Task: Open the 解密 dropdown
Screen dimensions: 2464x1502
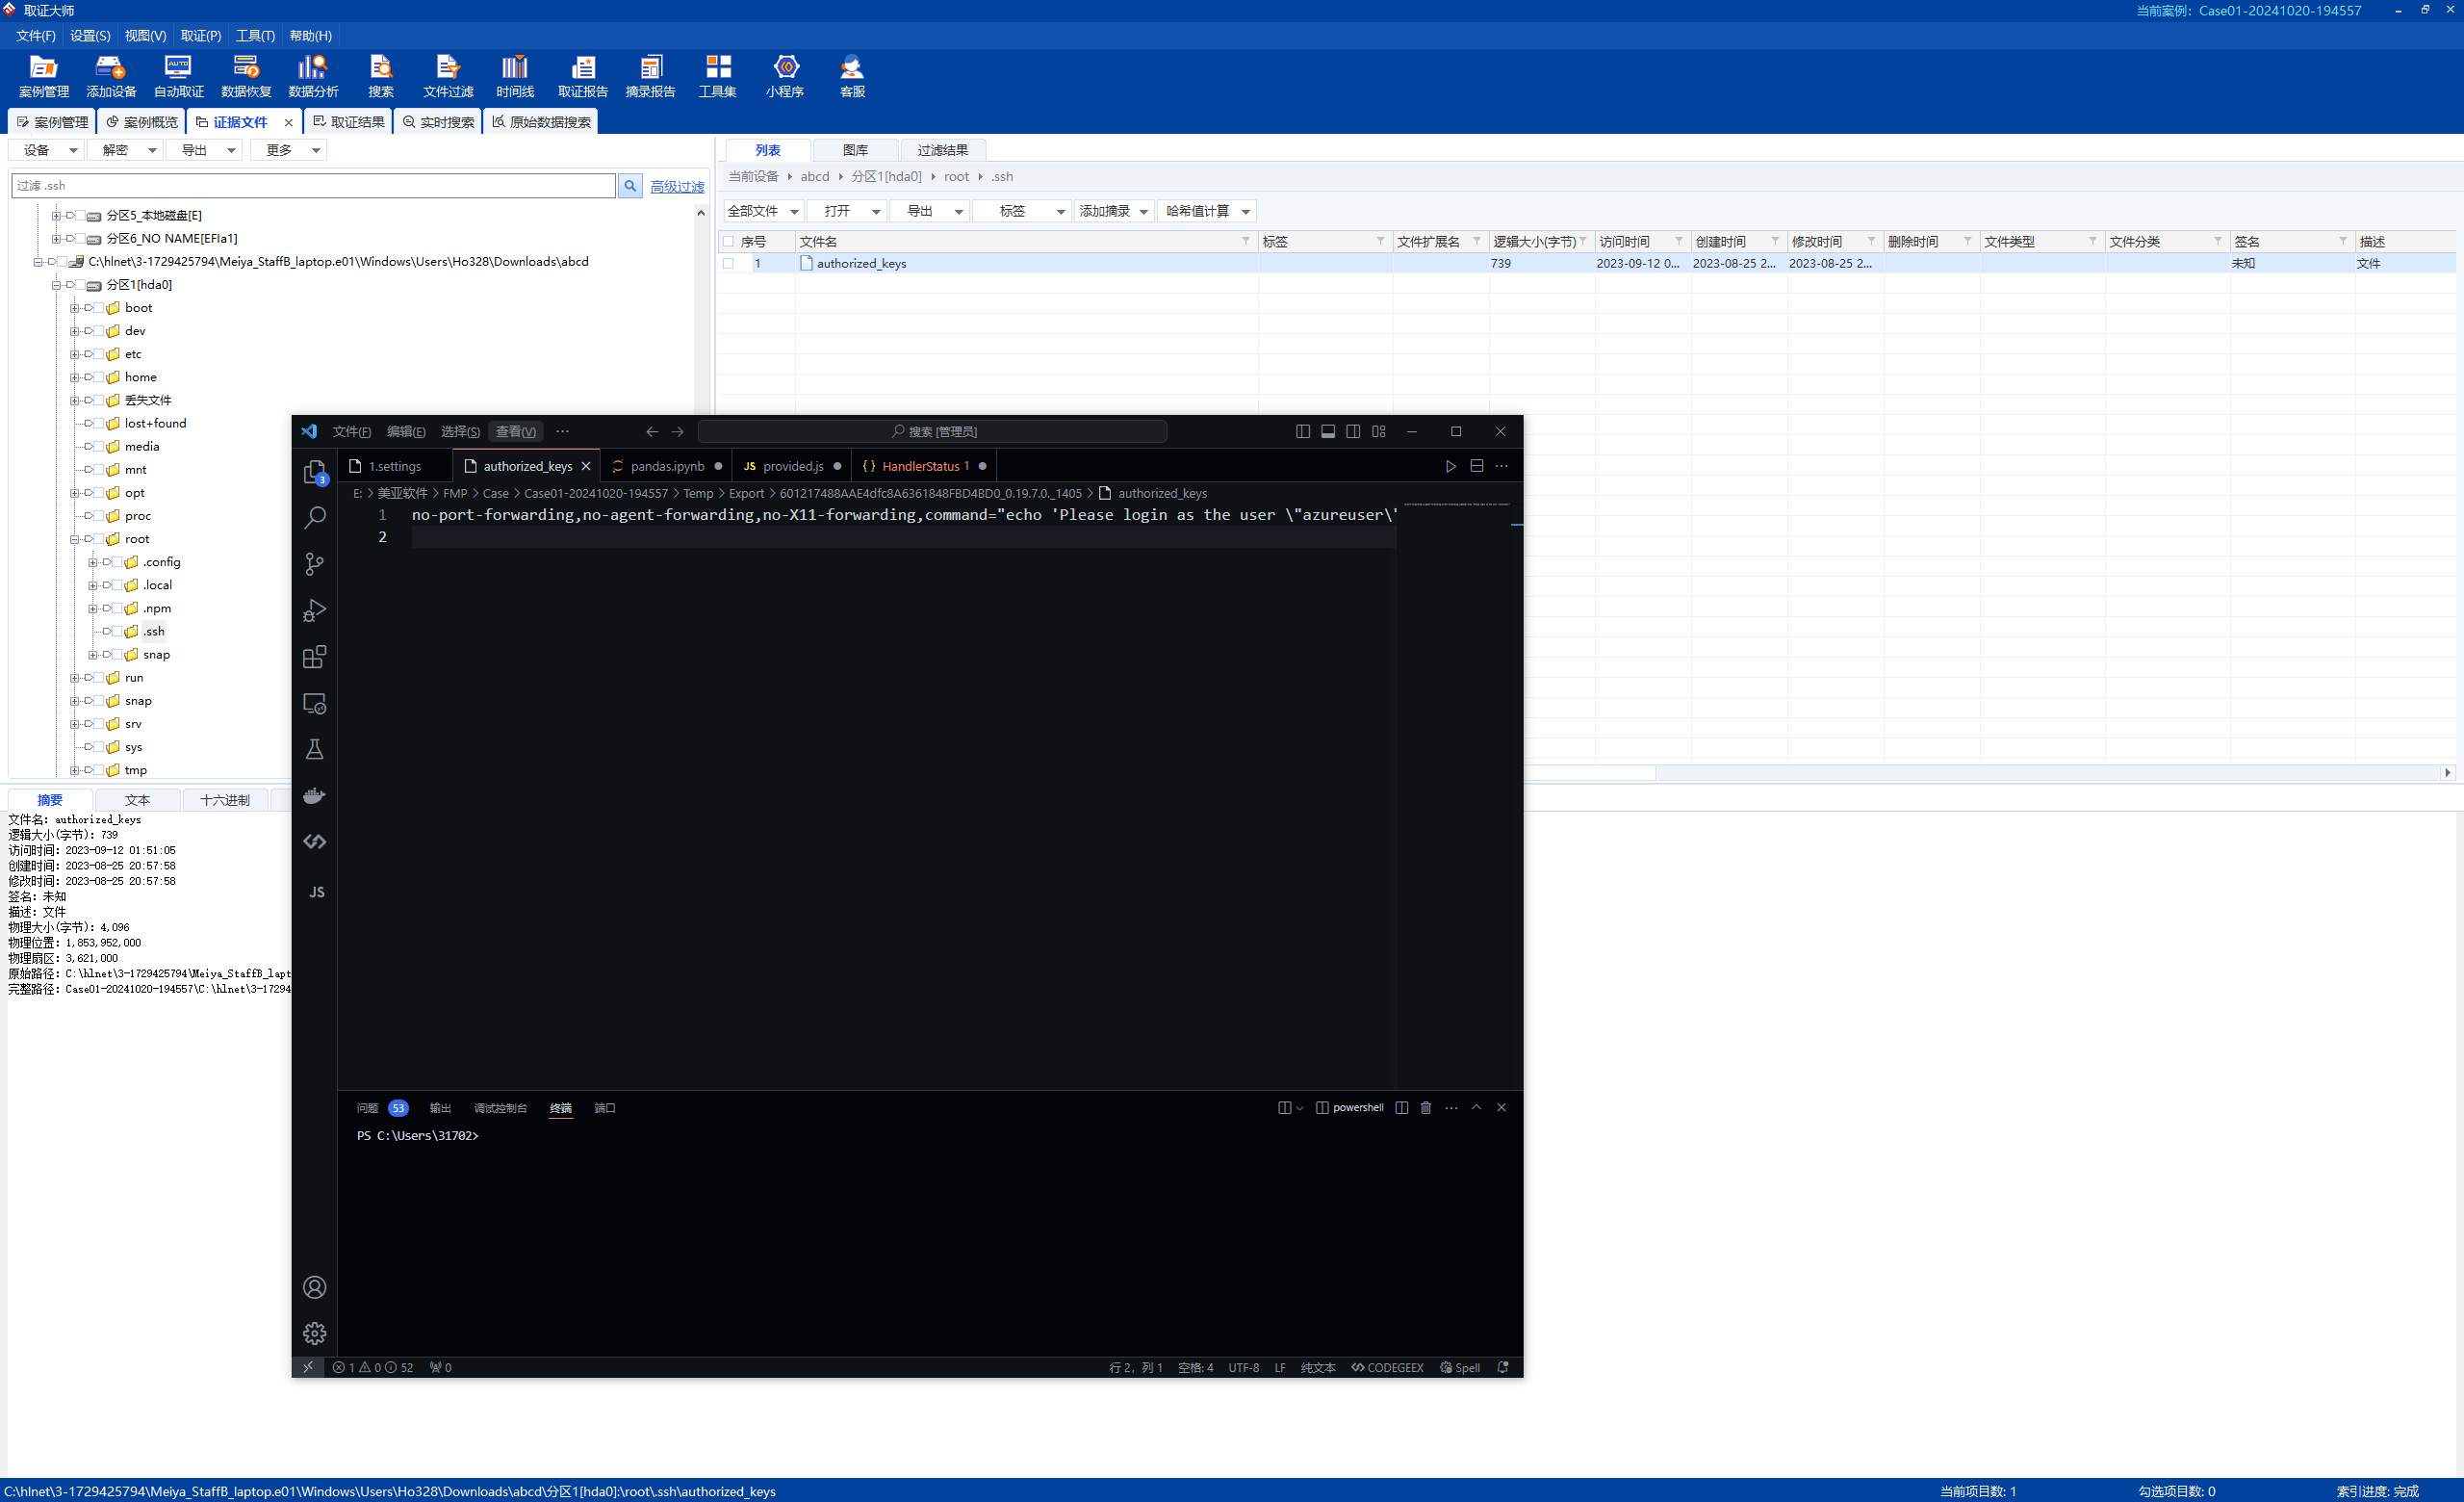Action: [x=125, y=150]
